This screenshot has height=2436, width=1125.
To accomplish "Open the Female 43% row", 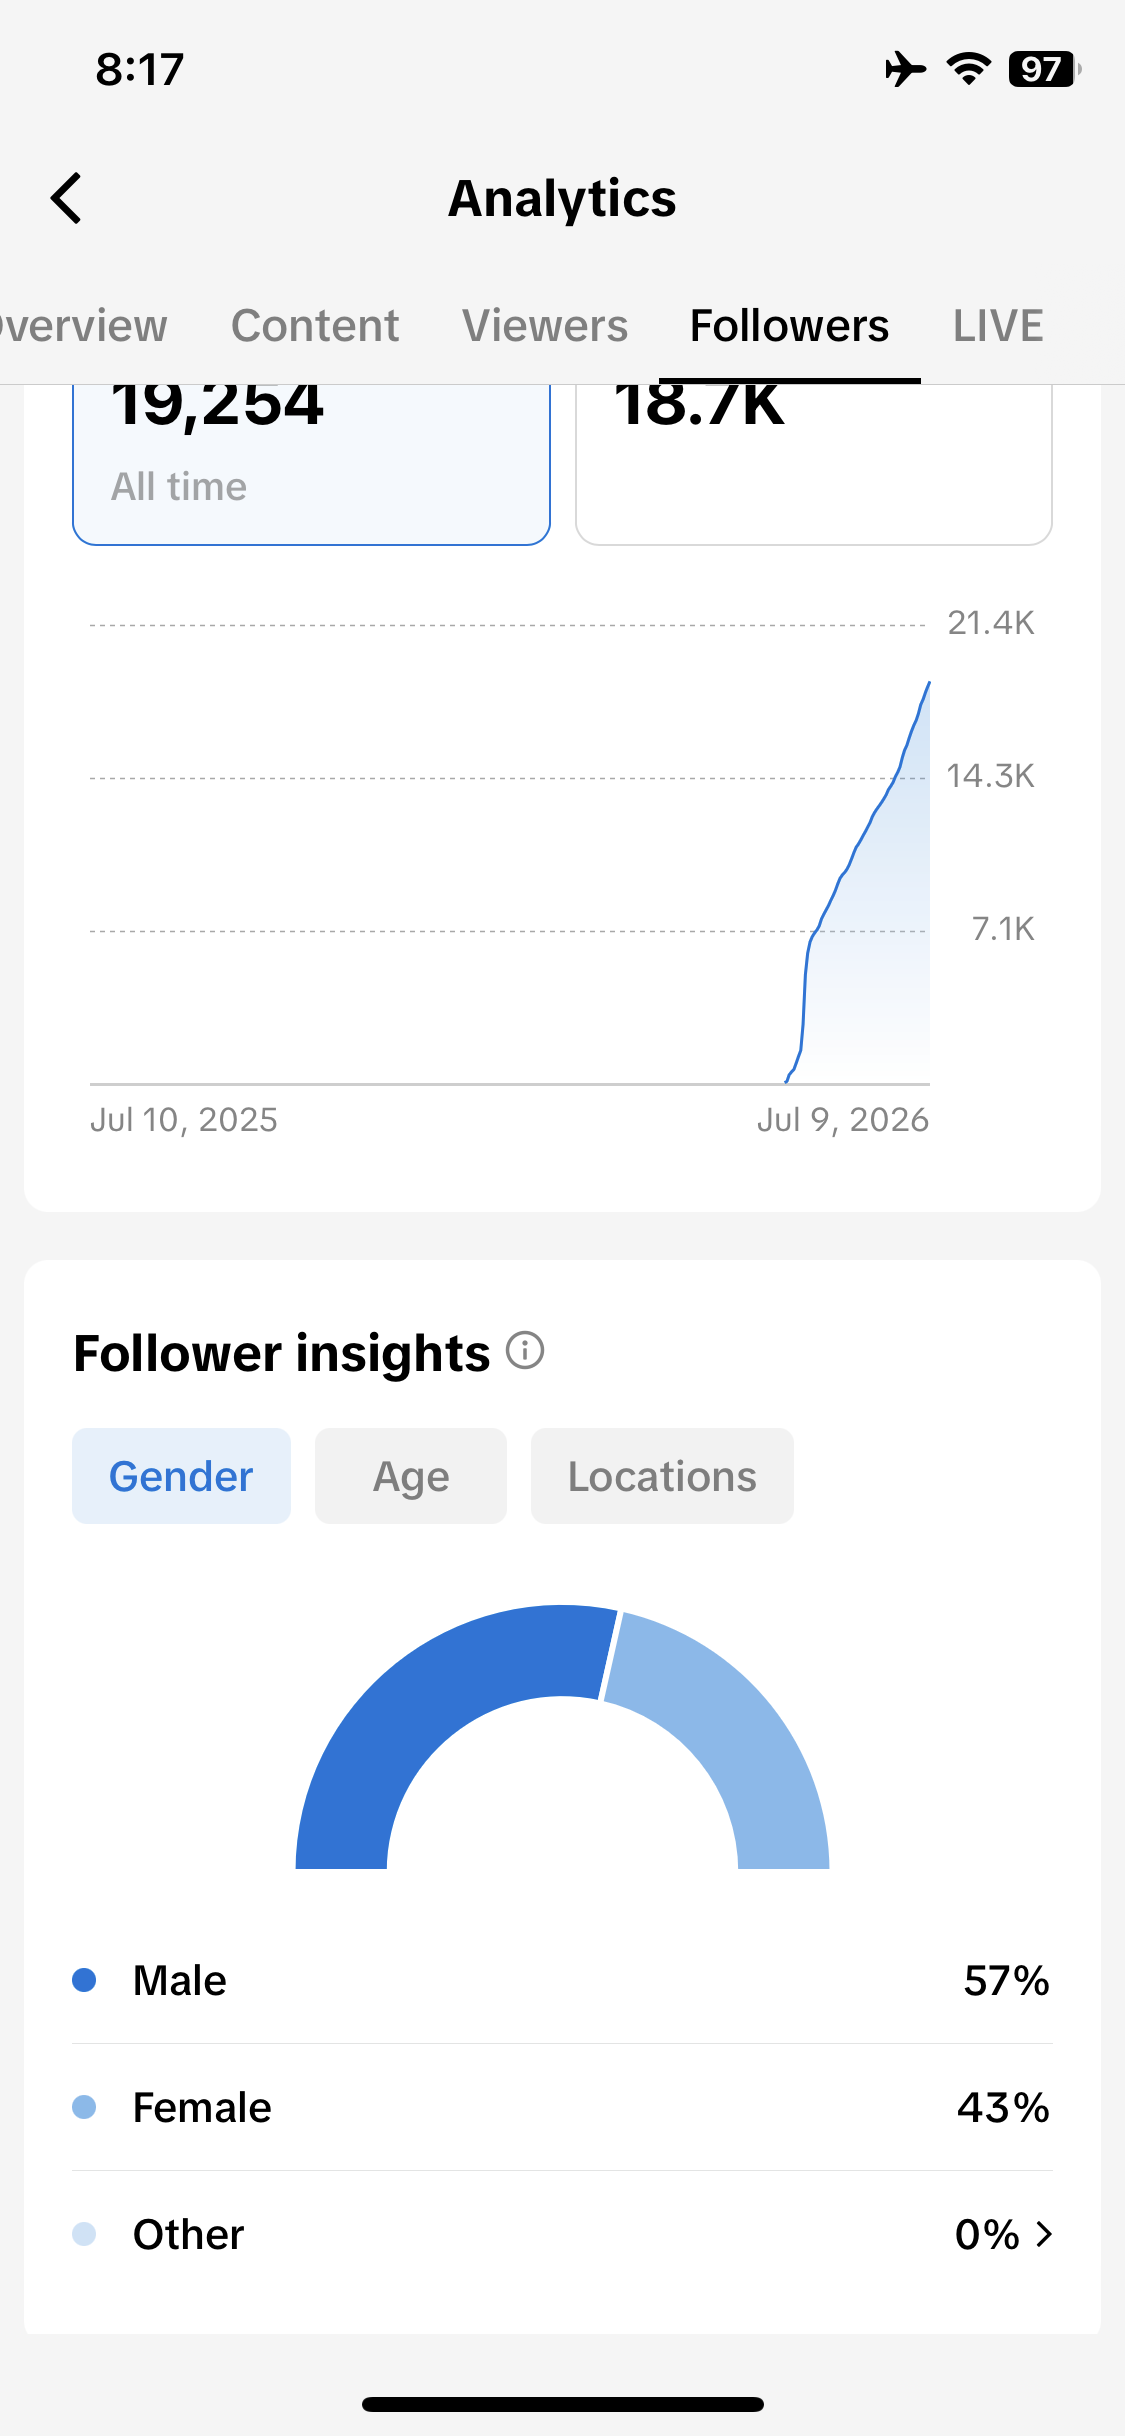I will (562, 2107).
